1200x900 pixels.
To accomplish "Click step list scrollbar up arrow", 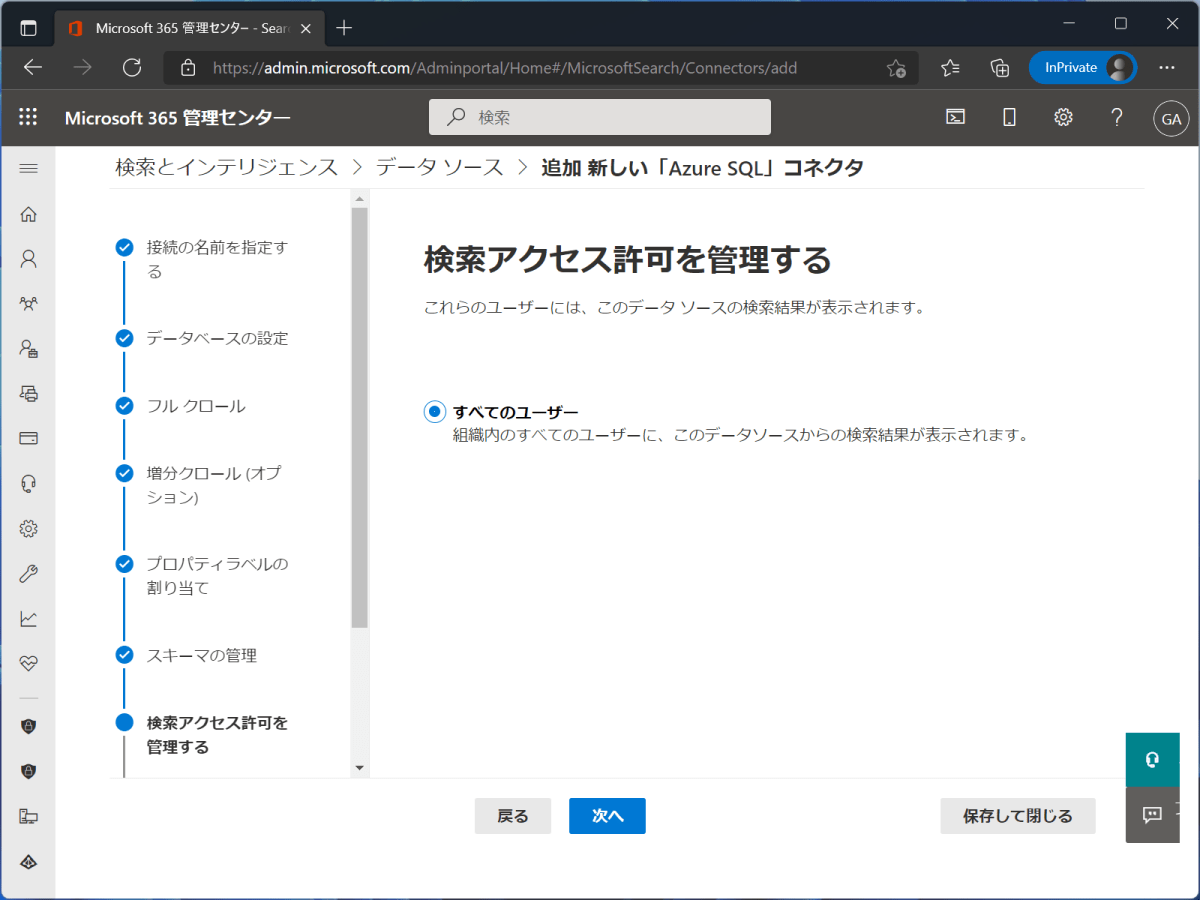I will click(x=360, y=199).
